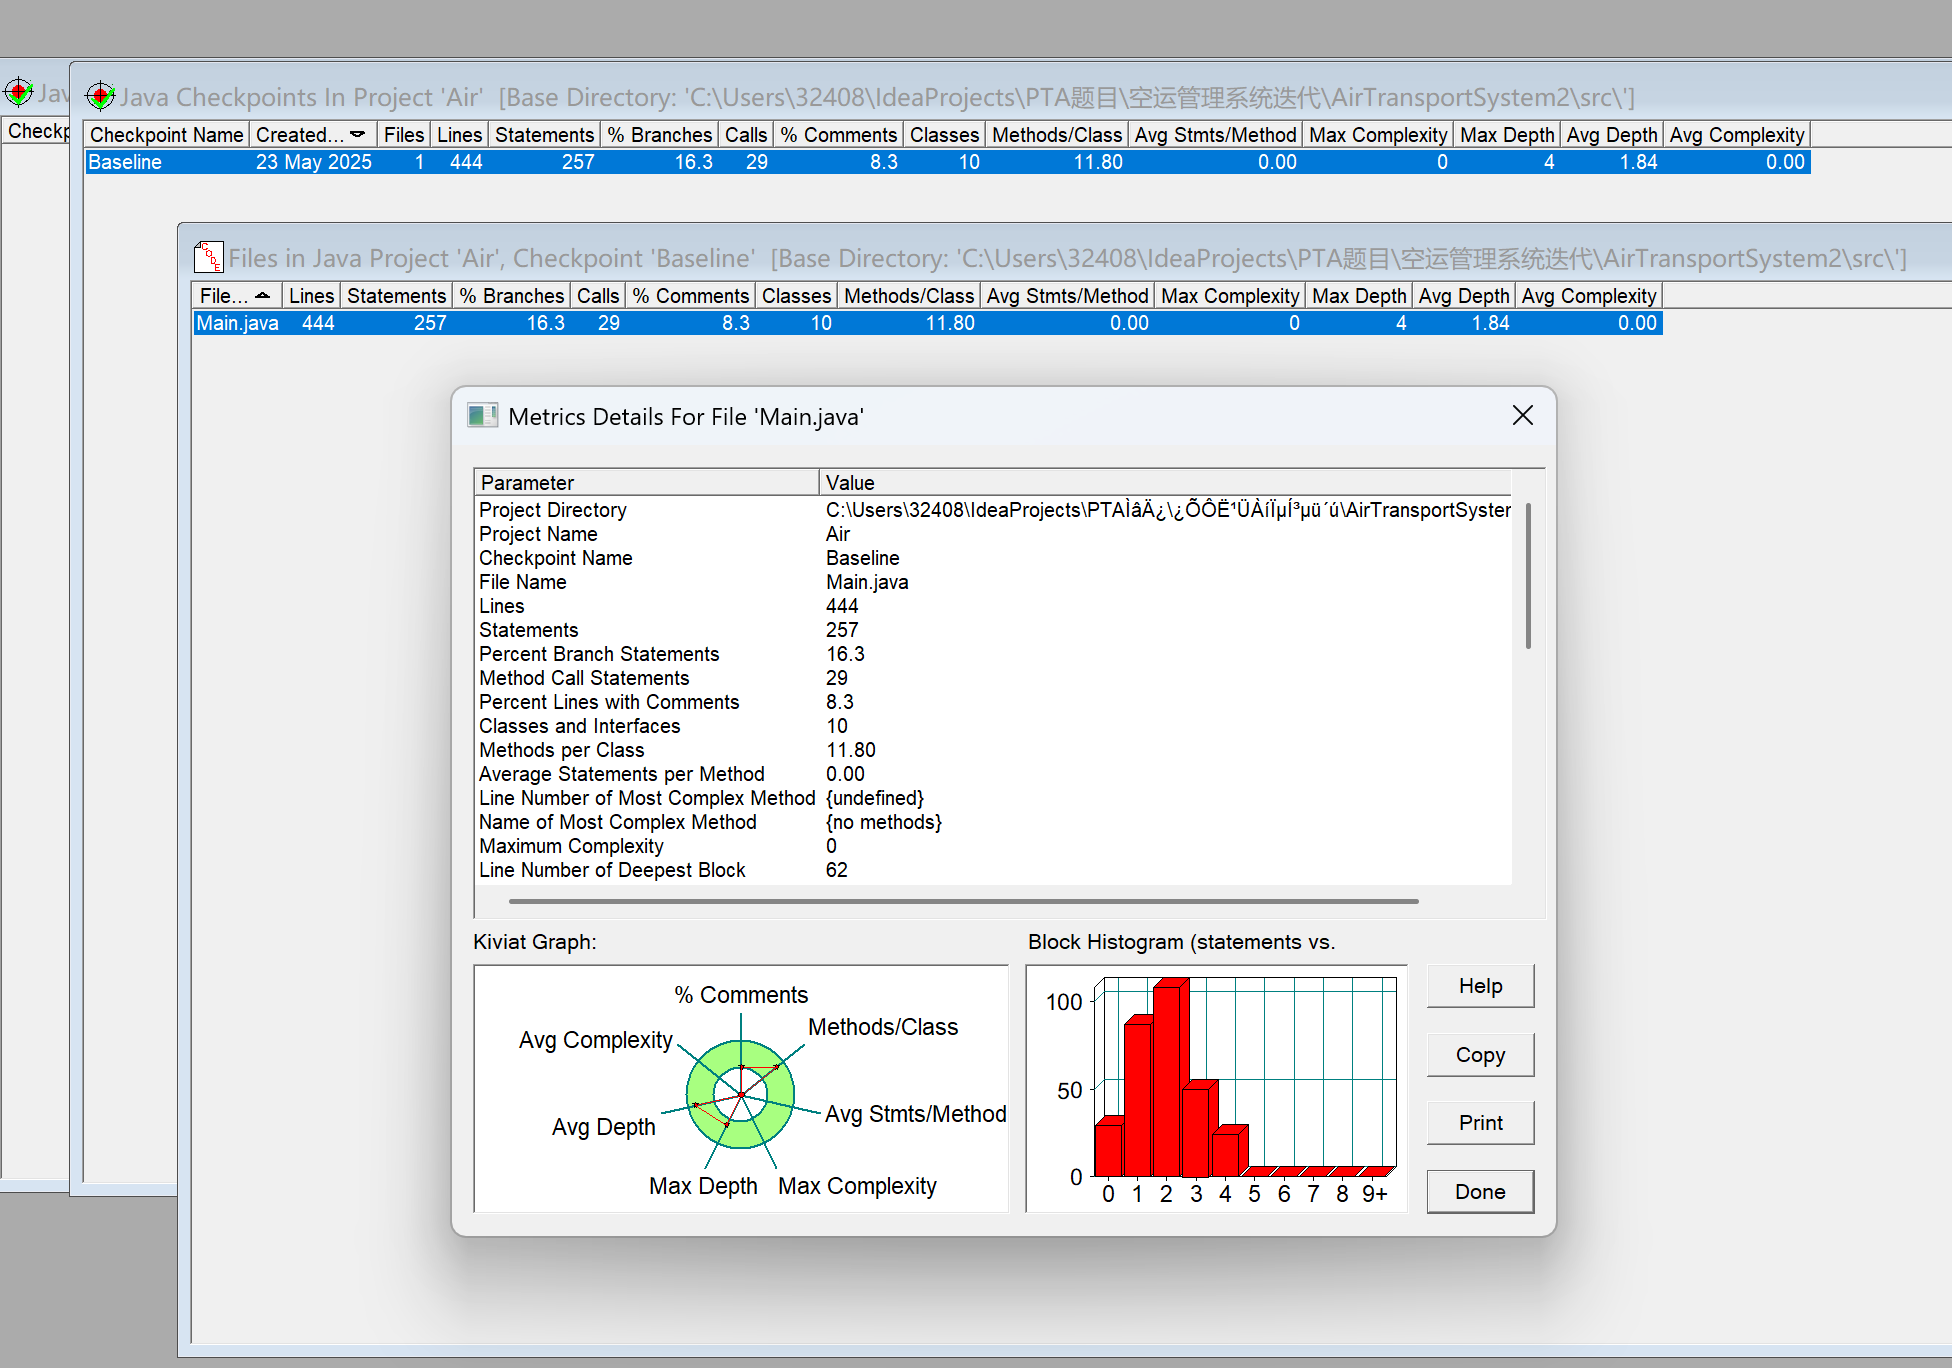Click the Java Checkpoints window target icon
Screen dimensions: 1952x1368
pos(100,96)
